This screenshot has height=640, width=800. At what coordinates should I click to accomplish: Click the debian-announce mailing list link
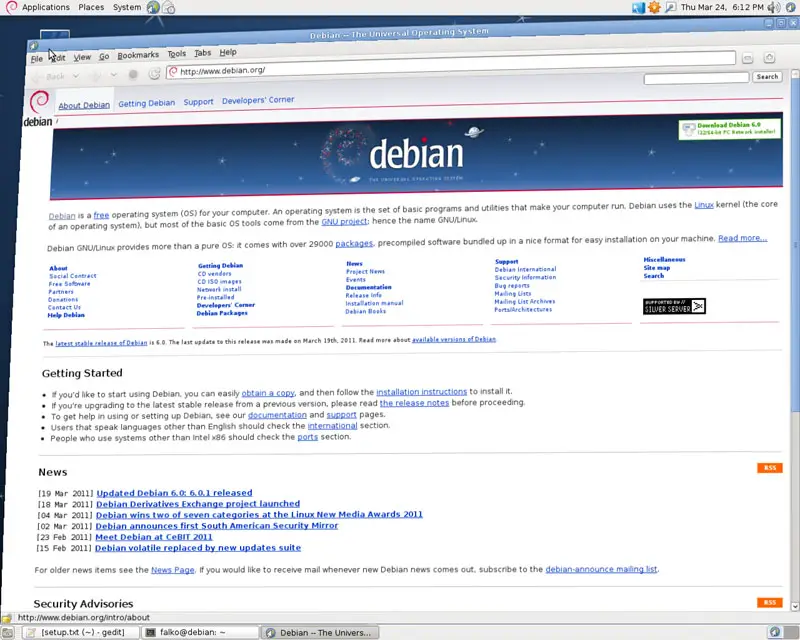pos(602,569)
